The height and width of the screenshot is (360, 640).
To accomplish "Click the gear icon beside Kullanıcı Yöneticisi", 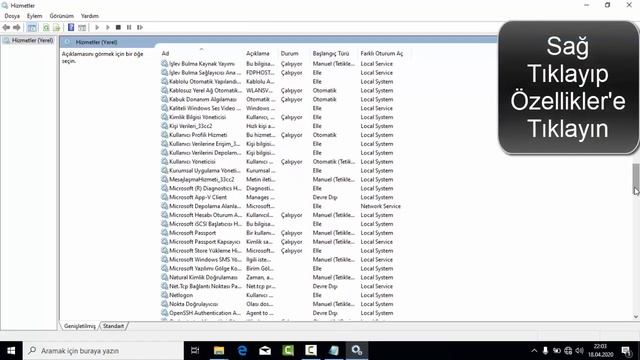I will tap(164, 162).
